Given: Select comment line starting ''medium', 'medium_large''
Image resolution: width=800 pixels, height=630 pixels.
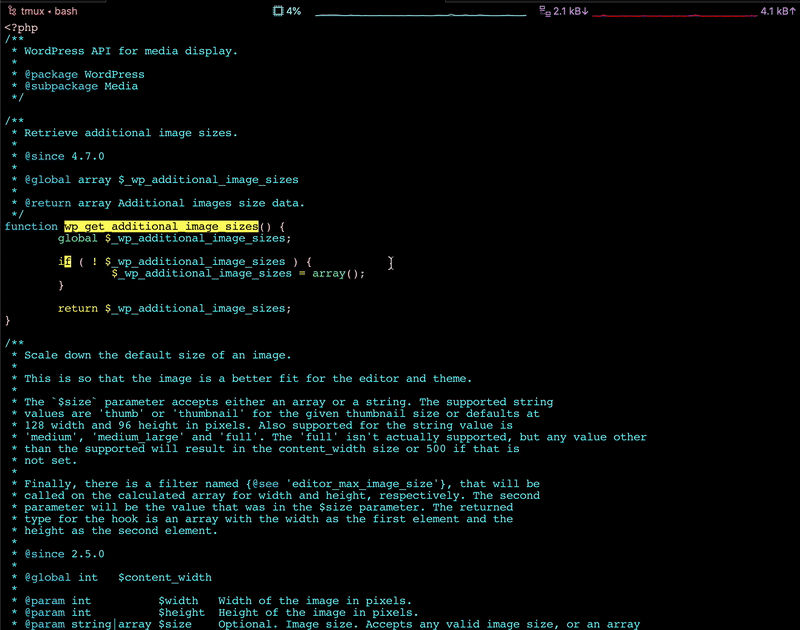Looking at the screenshot, I should click(x=335, y=438).
